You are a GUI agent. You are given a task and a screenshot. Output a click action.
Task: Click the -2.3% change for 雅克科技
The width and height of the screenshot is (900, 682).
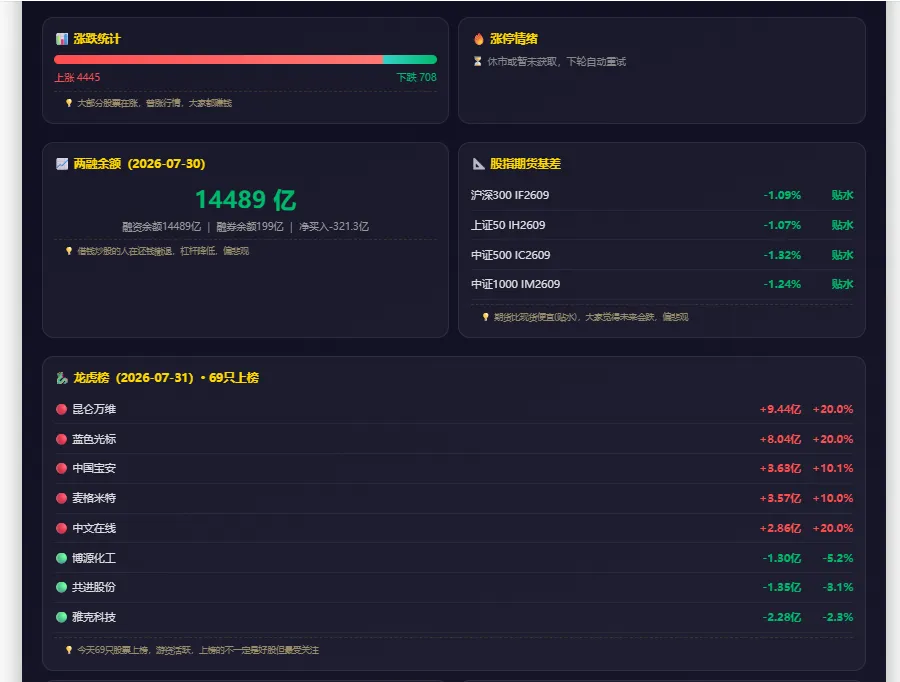click(x=838, y=617)
